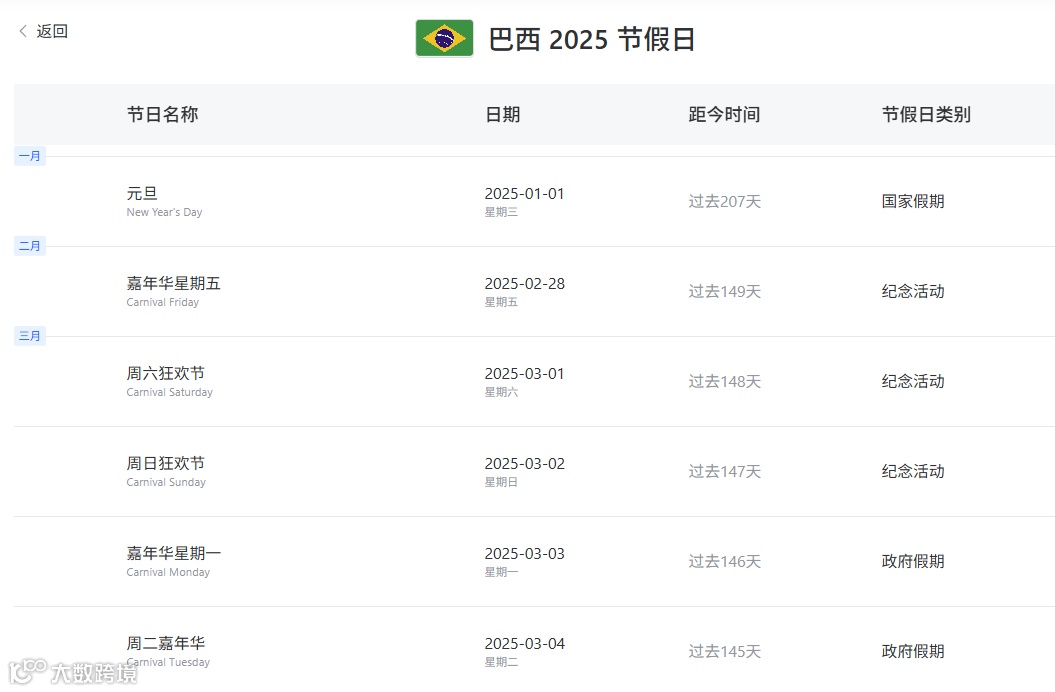
Task: Click the Brazil flag icon
Action: pos(444,38)
